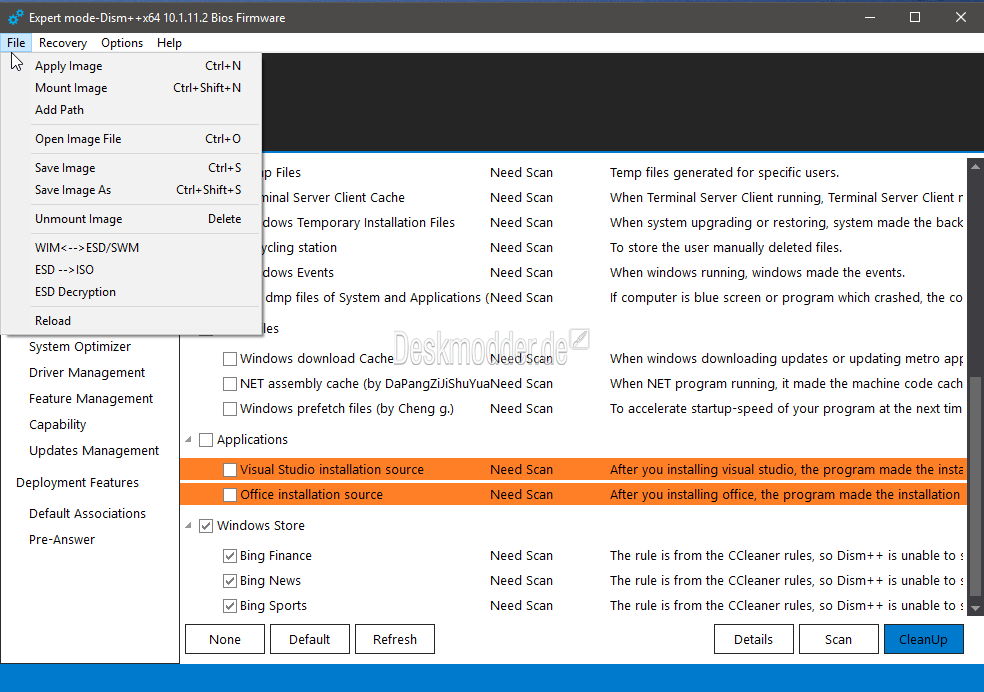Check the Applications group checkbox
984x692 pixels.
pos(206,440)
